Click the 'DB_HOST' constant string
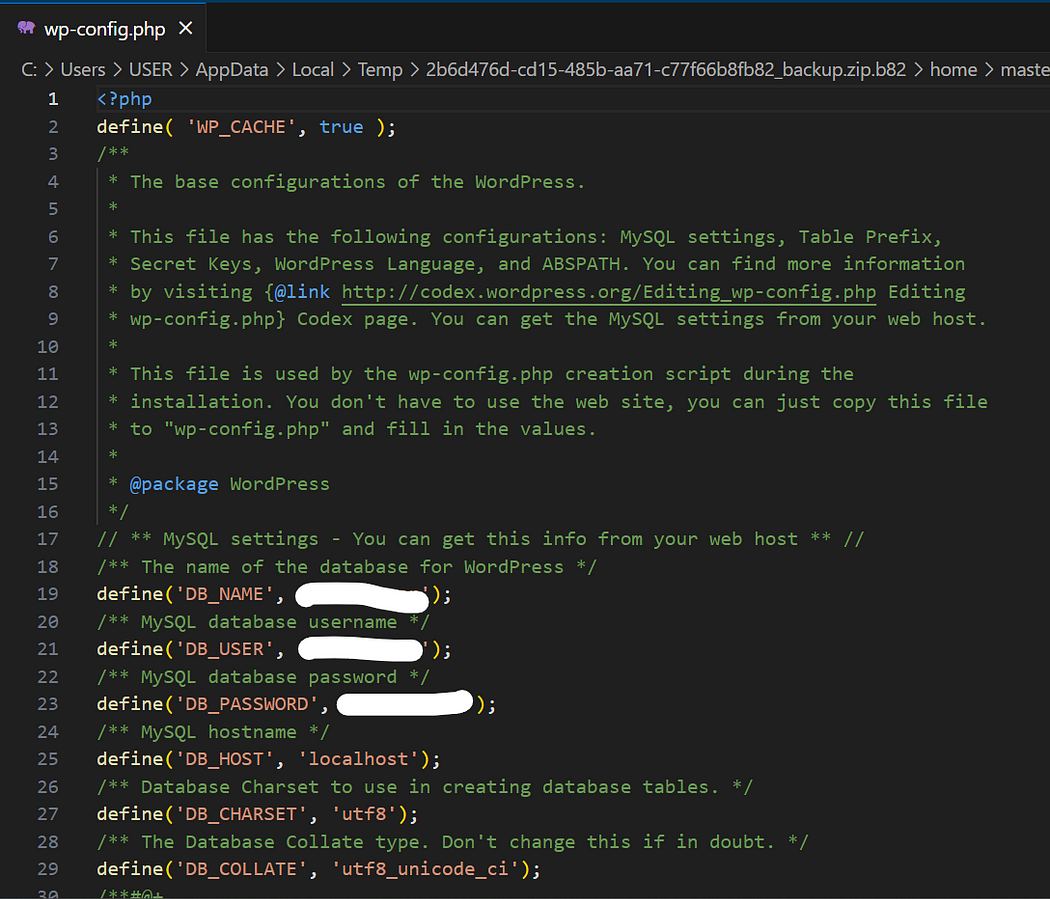Viewport: 1050px width, 899px height. click(x=224, y=758)
